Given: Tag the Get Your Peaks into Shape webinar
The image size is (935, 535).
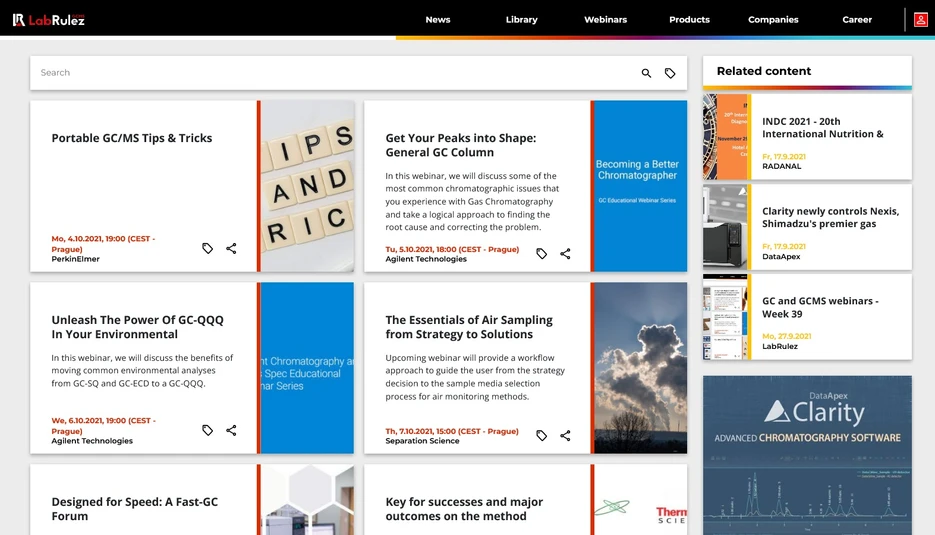Looking at the screenshot, I should (541, 254).
